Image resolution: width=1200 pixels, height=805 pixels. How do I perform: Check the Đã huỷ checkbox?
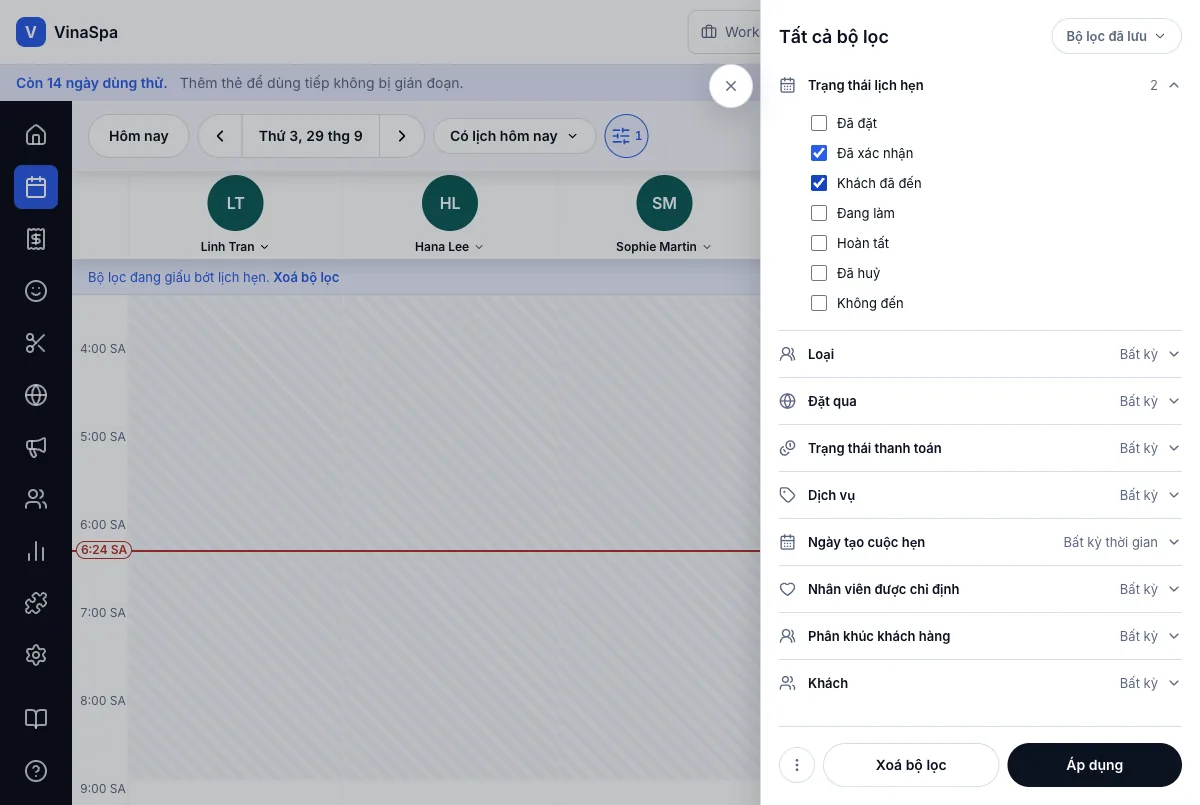tap(819, 273)
